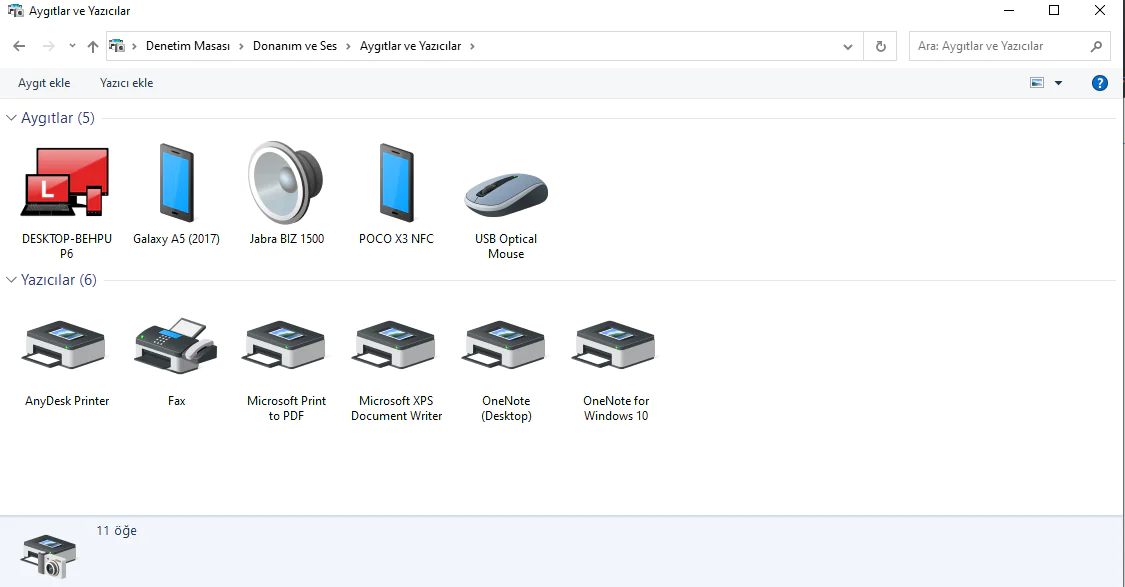Select the POCO X3 NFC phone
The image size is (1125, 587).
(x=395, y=185)
